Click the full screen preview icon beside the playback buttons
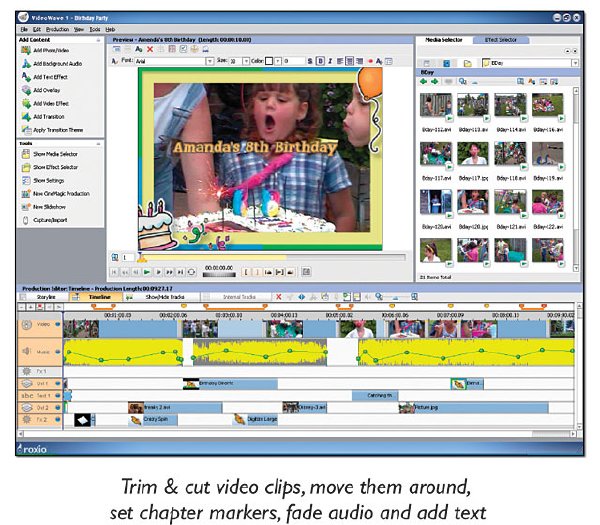The height and width of the screenshot is (525, 600). (x=306, y=272)
